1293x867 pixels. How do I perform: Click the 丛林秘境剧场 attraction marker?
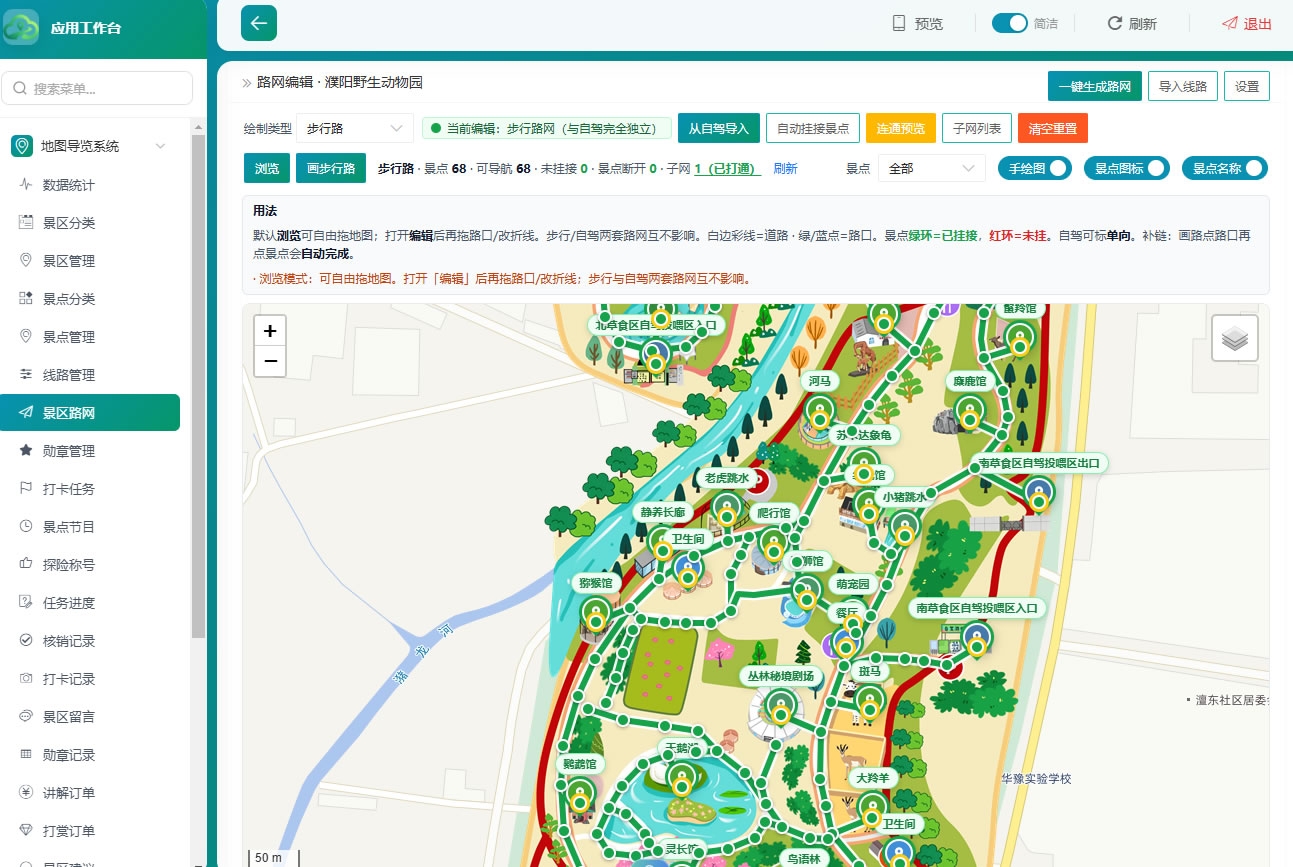(x=781, y=707)
